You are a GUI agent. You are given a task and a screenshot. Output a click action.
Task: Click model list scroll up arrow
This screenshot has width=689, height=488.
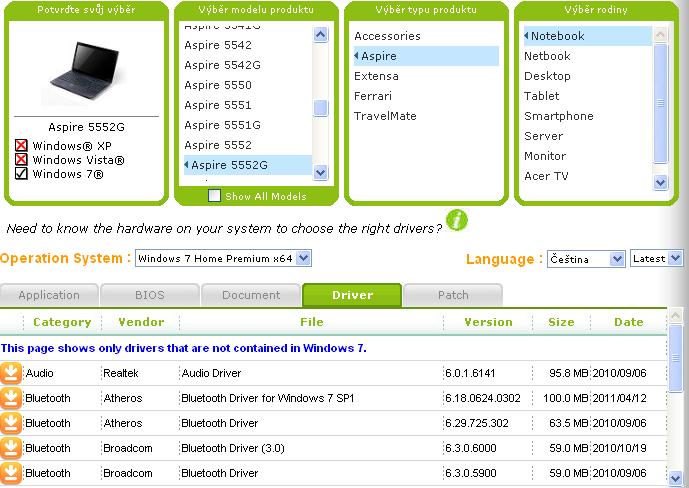coord(321,35)
